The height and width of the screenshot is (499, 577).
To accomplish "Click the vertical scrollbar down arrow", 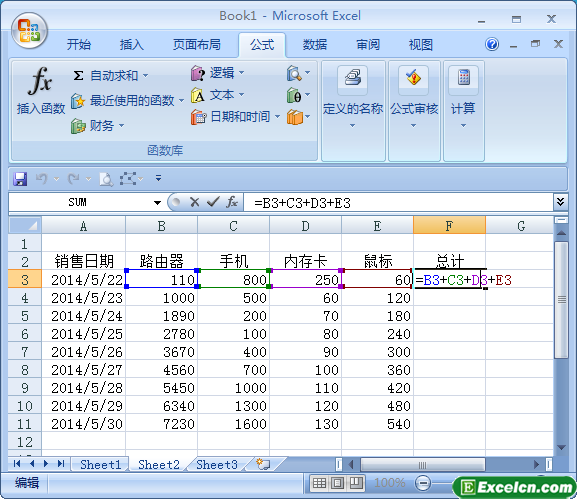I will pyautogui.click(x=561, y=448).
